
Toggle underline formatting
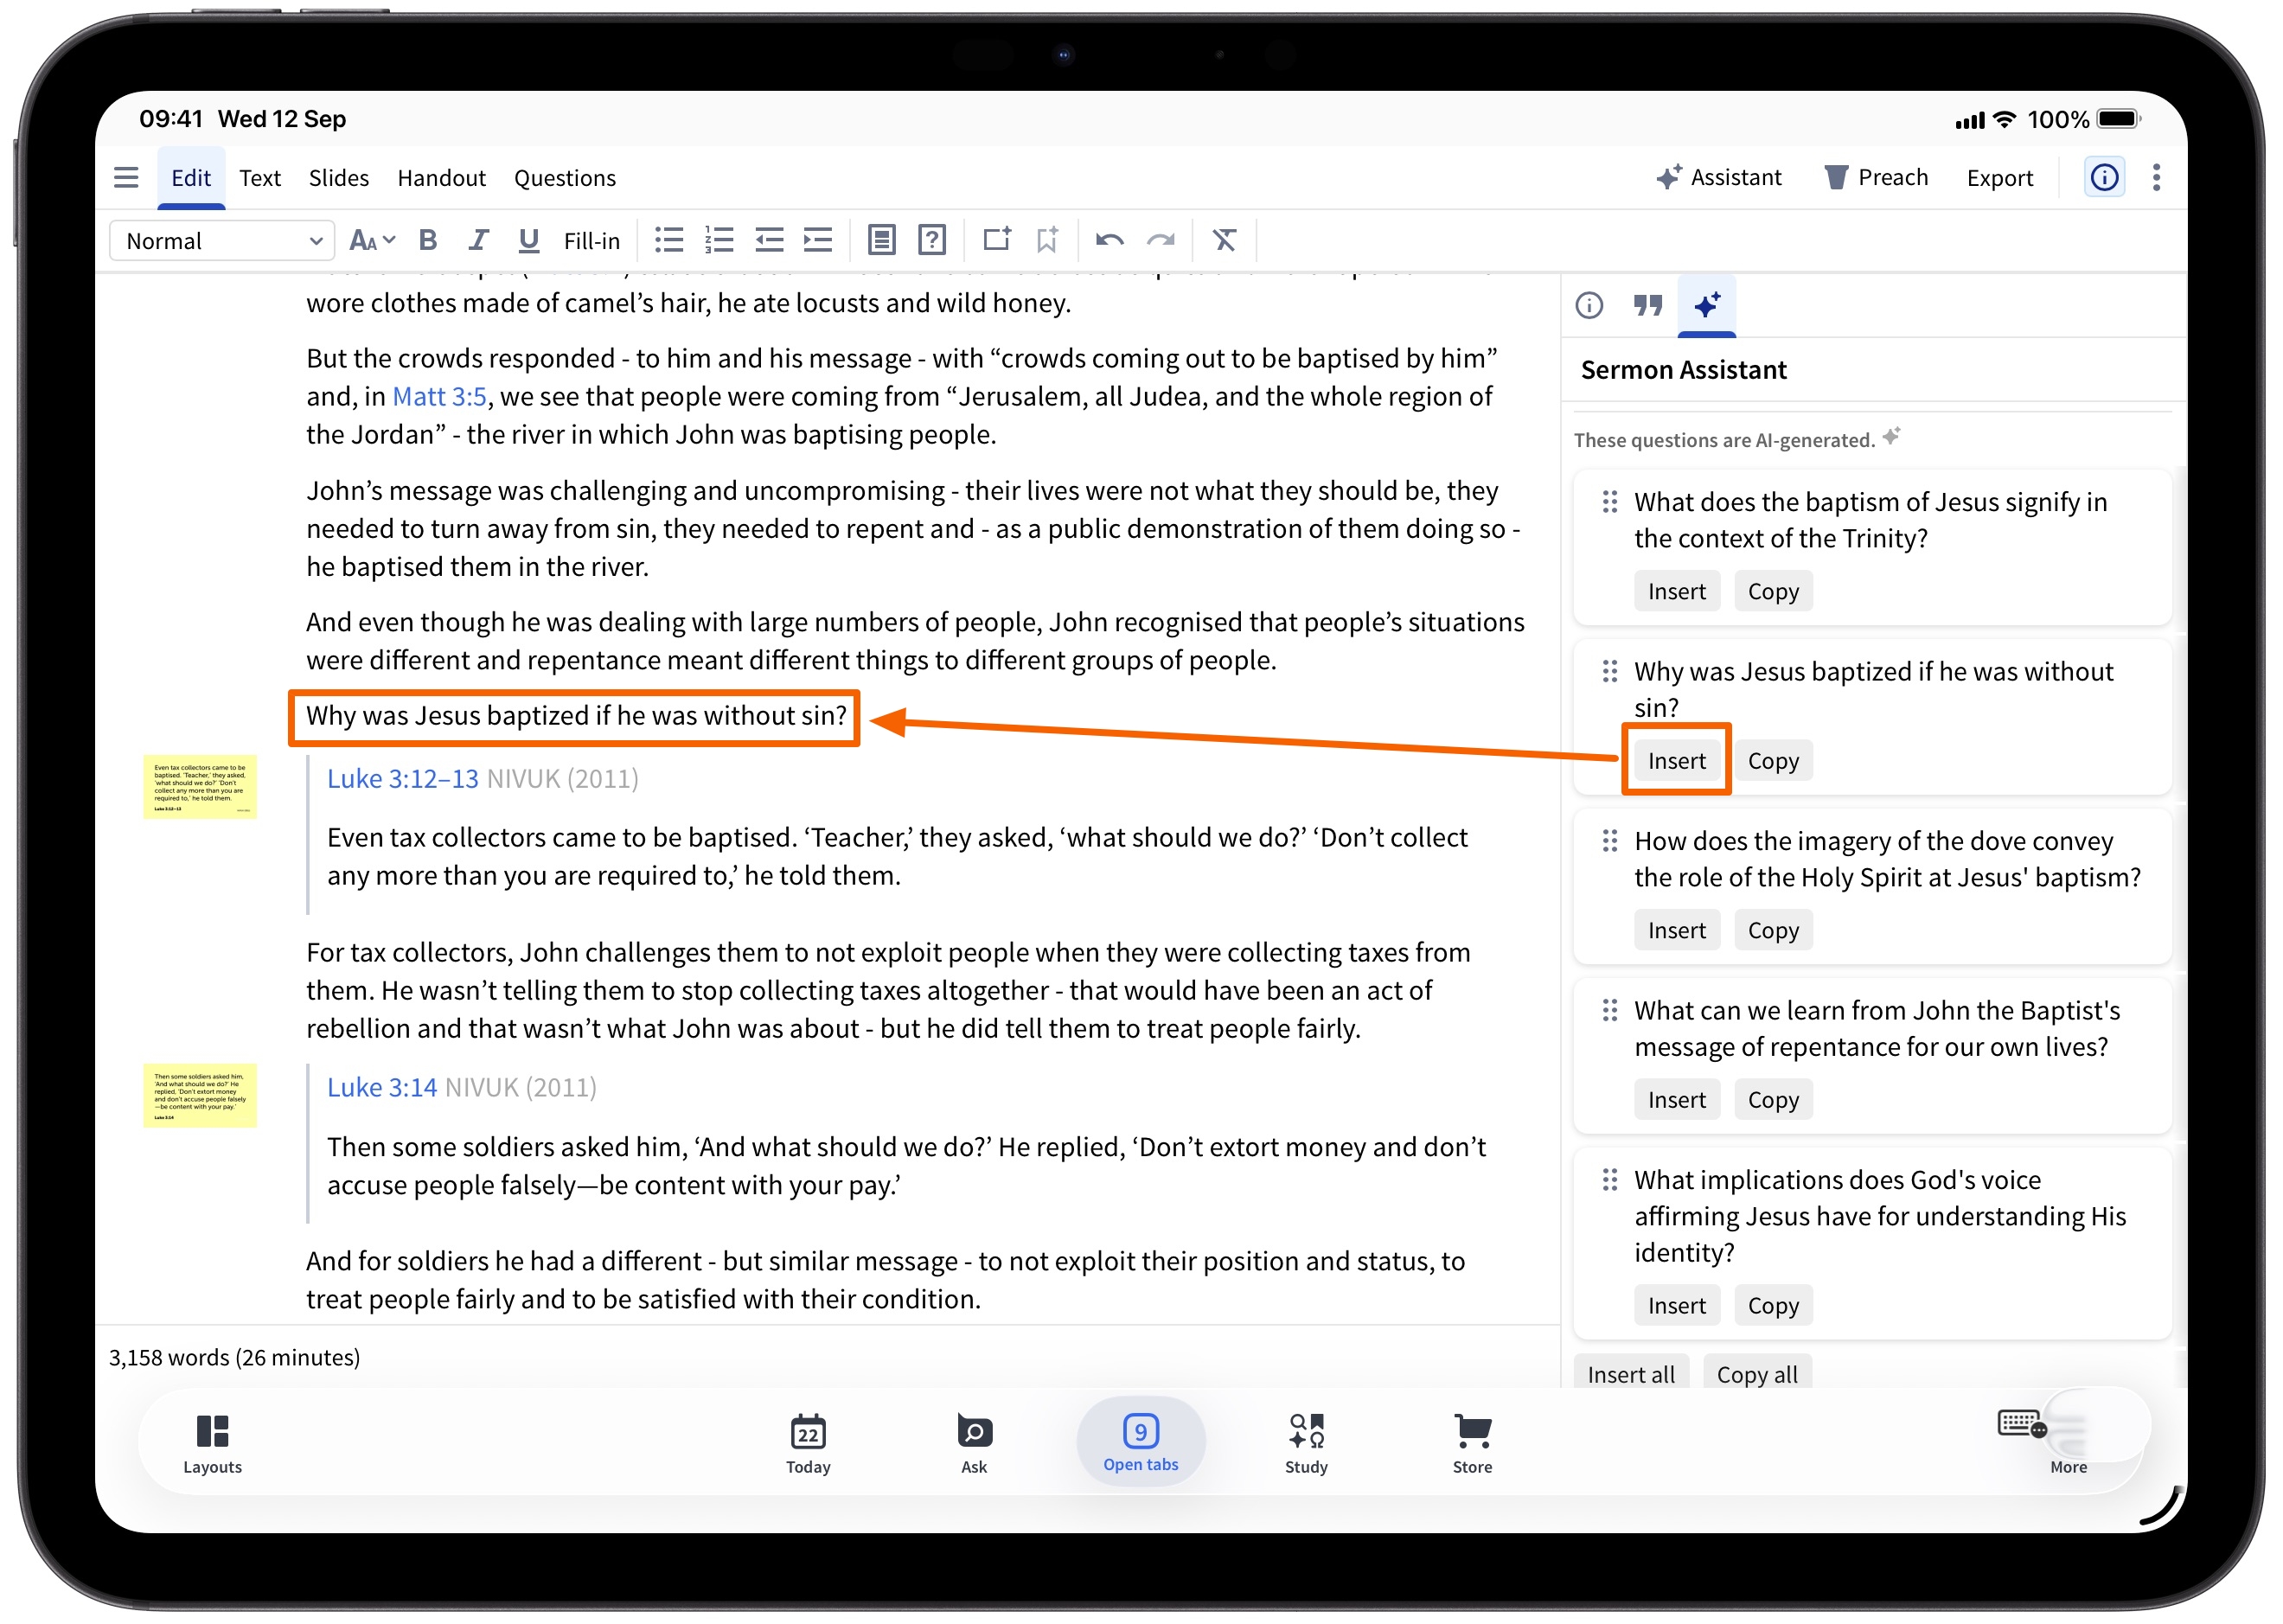[528, 240]
